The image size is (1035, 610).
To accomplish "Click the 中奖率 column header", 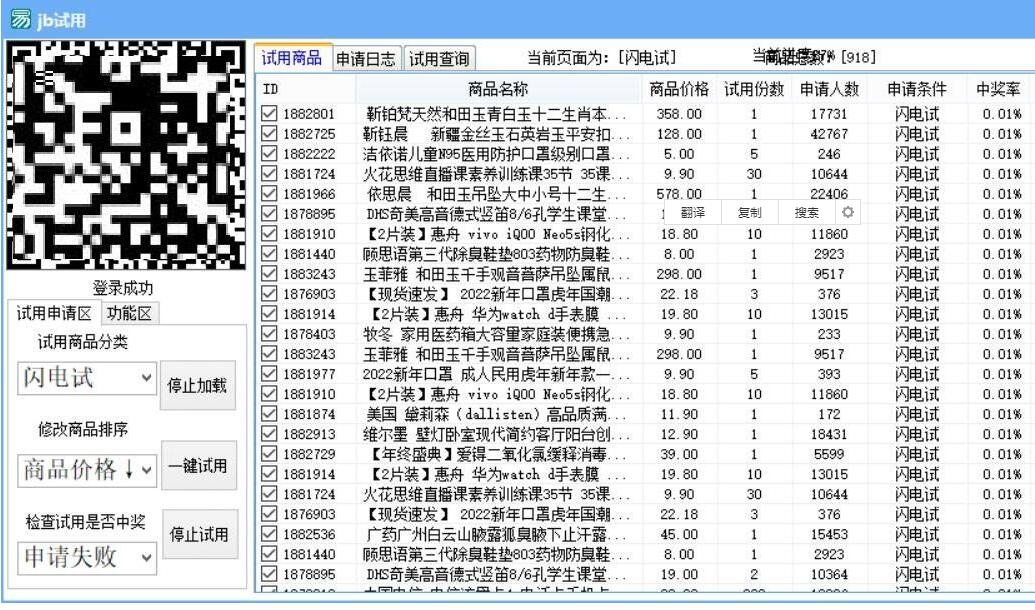I will coord(998,89).
